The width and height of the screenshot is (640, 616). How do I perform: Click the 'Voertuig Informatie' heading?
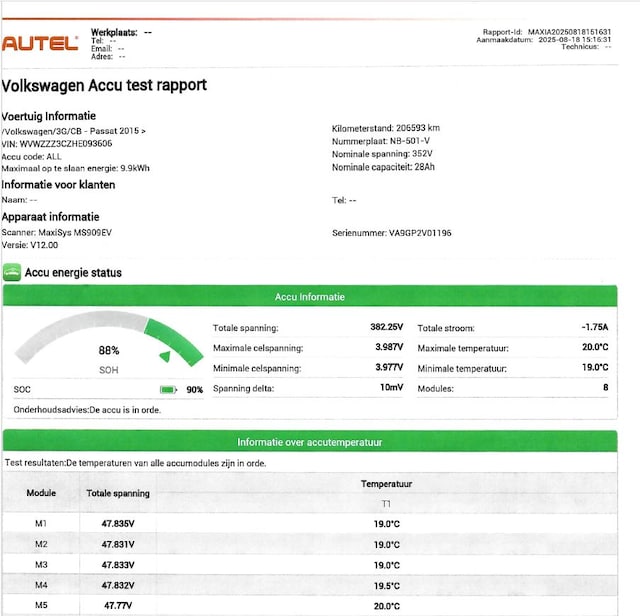coord(49,116)
